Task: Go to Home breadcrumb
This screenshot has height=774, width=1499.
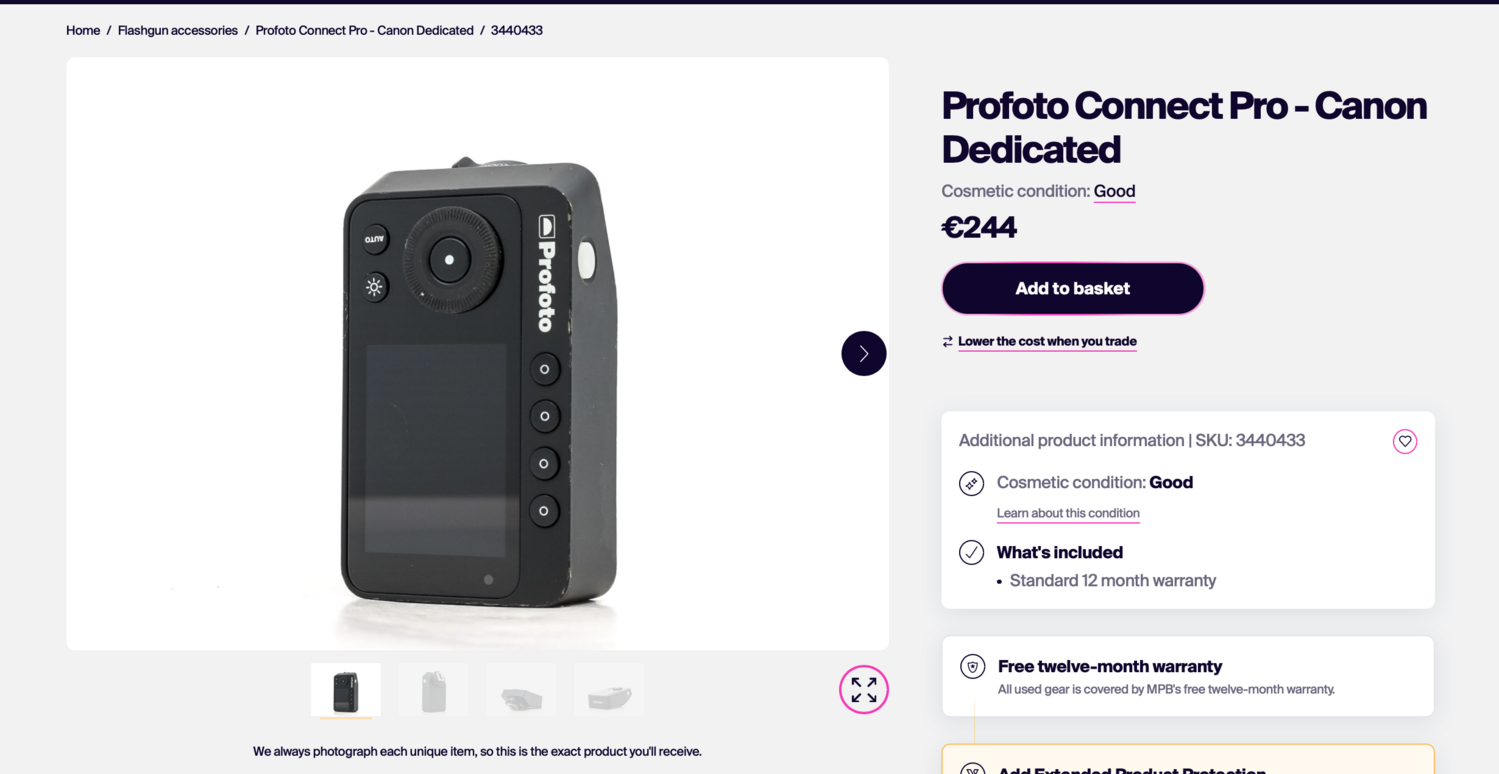Action: 83,30
